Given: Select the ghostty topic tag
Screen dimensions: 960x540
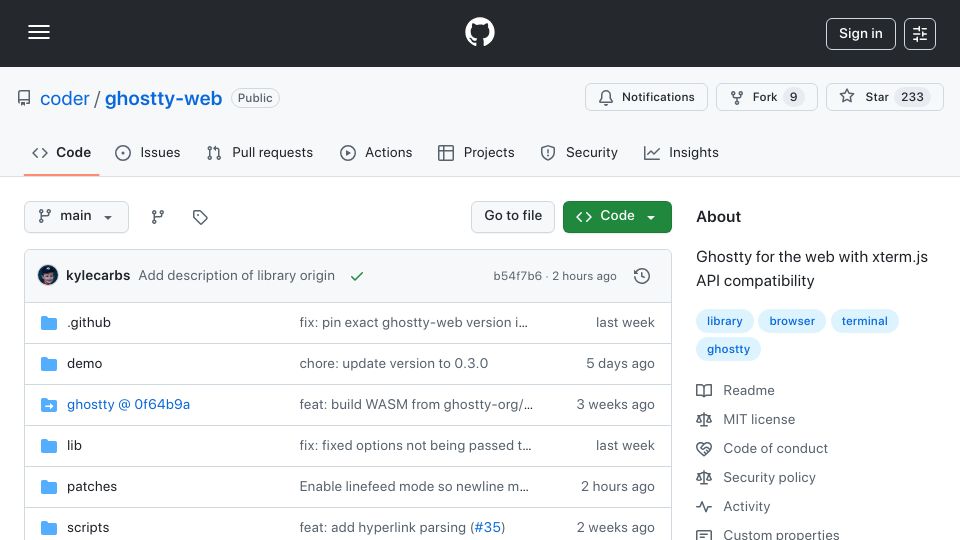Looking at the screenshot, I should point(728,350).
